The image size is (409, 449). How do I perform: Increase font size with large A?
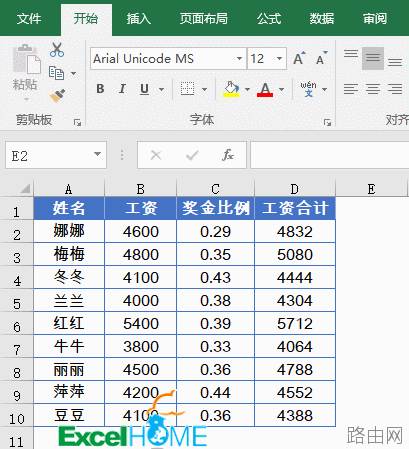299,59
